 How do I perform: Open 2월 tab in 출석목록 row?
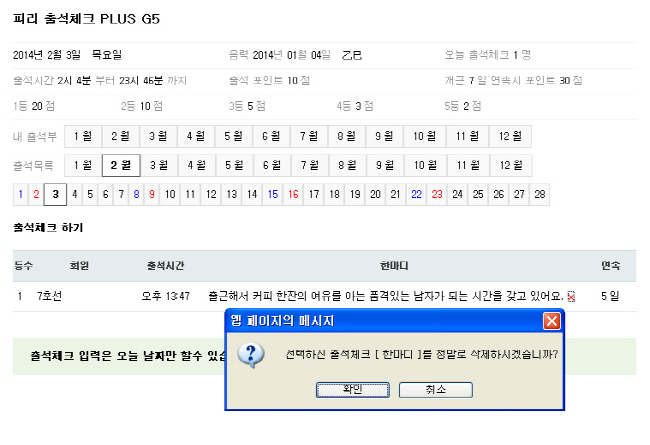[121, 165]
